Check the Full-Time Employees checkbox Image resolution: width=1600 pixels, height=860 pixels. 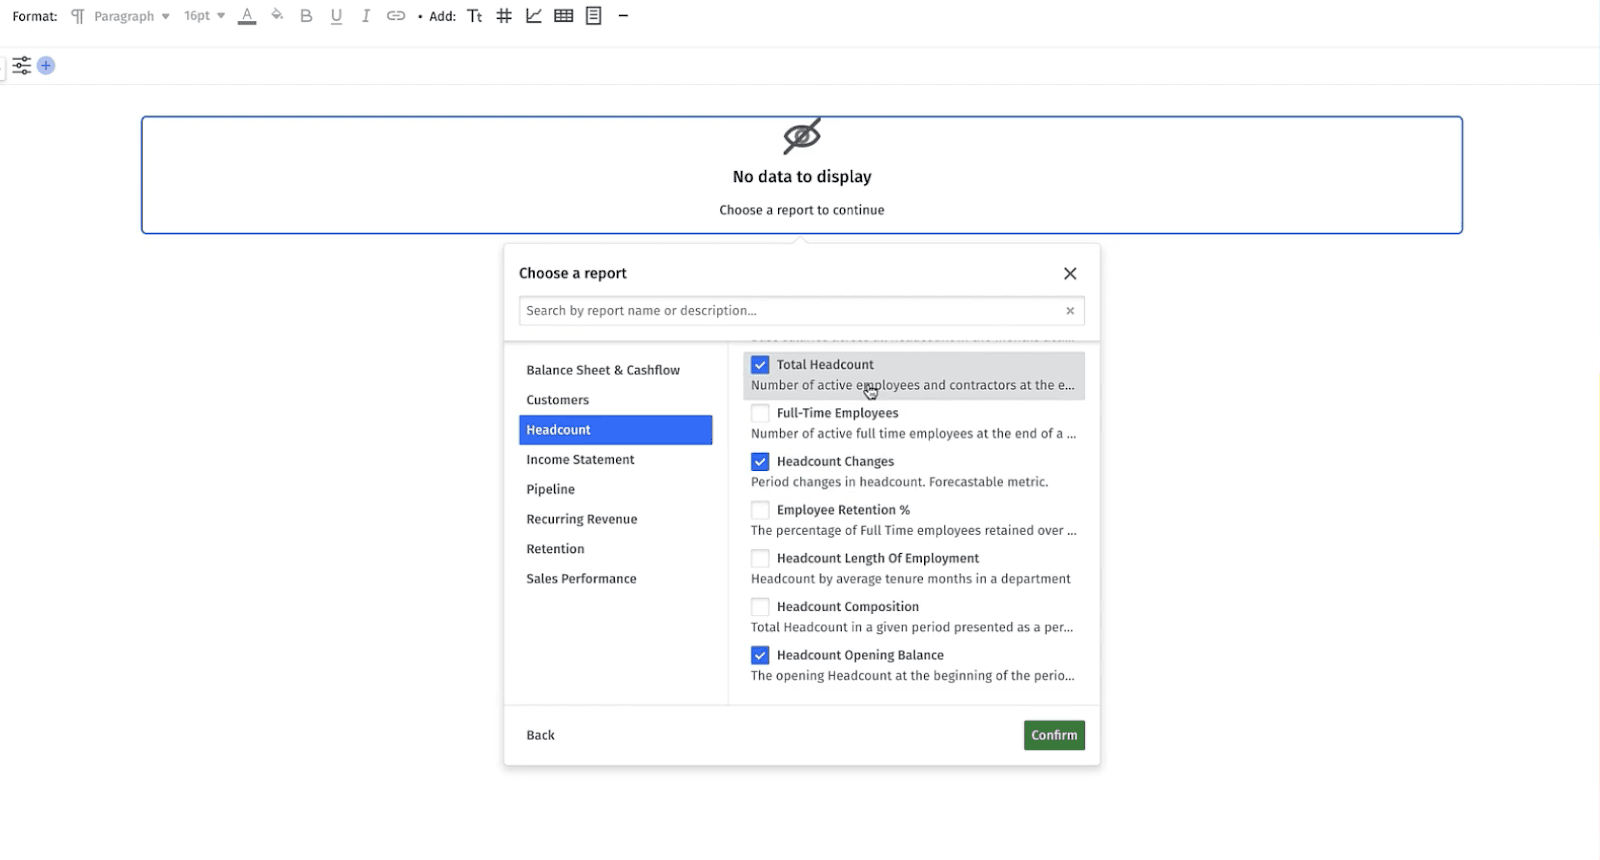(760, 413)
